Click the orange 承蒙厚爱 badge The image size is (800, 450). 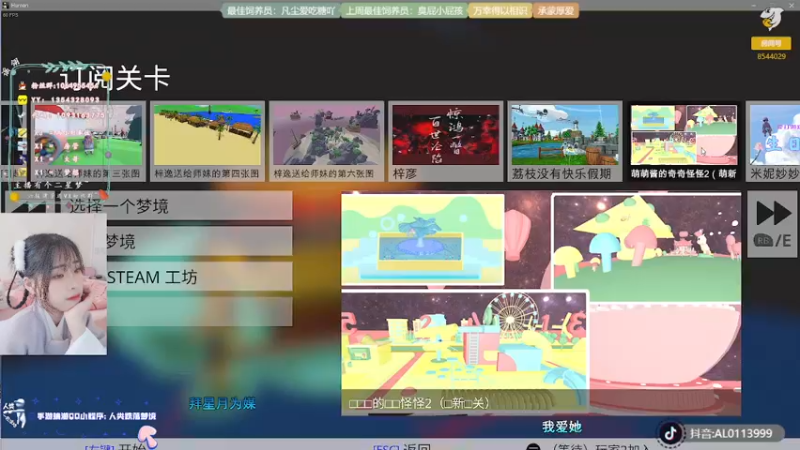(x=556, y=11)
